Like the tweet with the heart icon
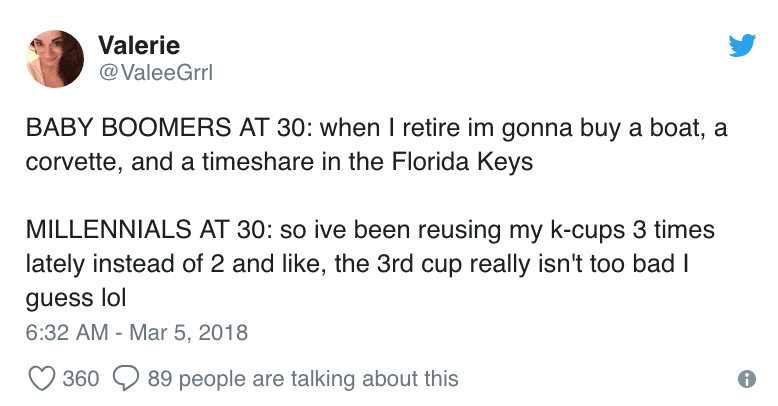This screenshot has width=778, height=406. [x=41, y=379]
